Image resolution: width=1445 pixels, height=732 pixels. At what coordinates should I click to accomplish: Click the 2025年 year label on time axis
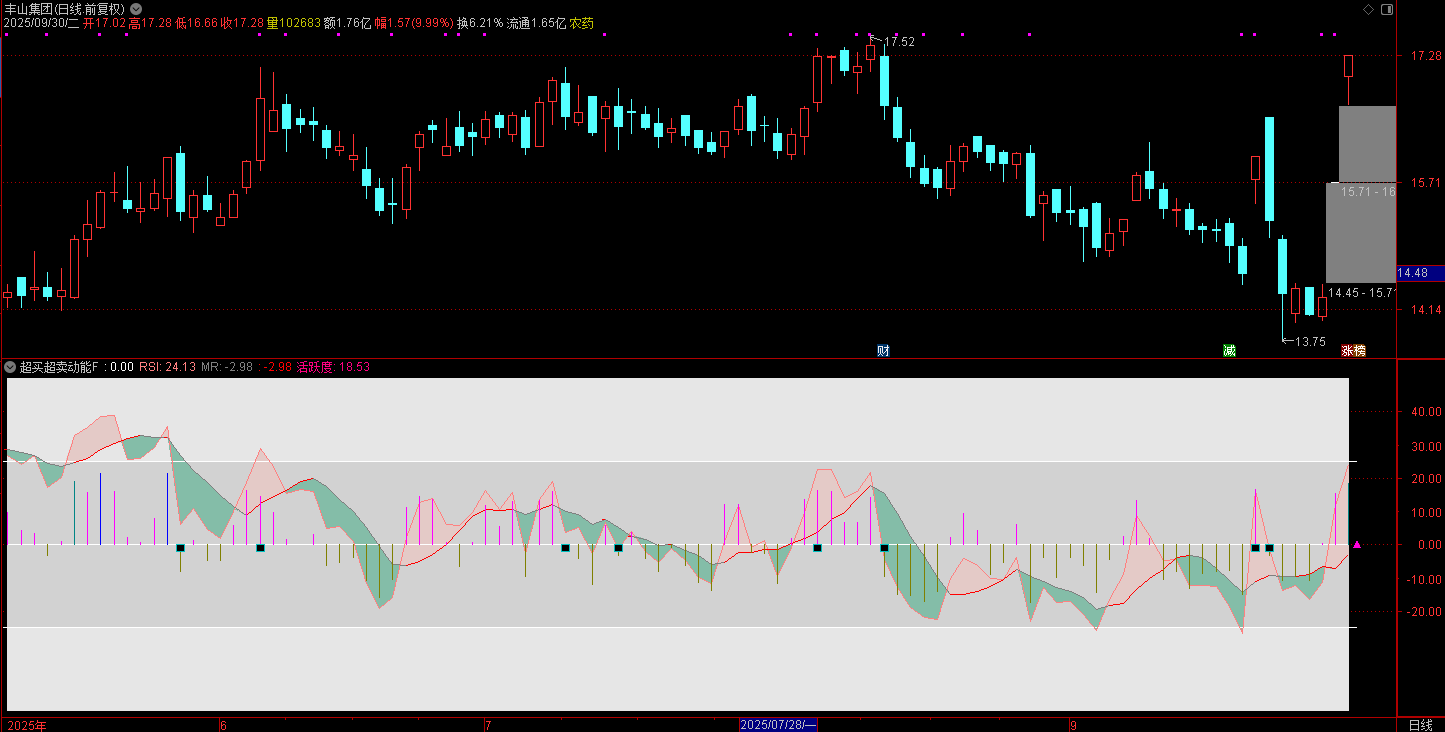tap(27, 725)
